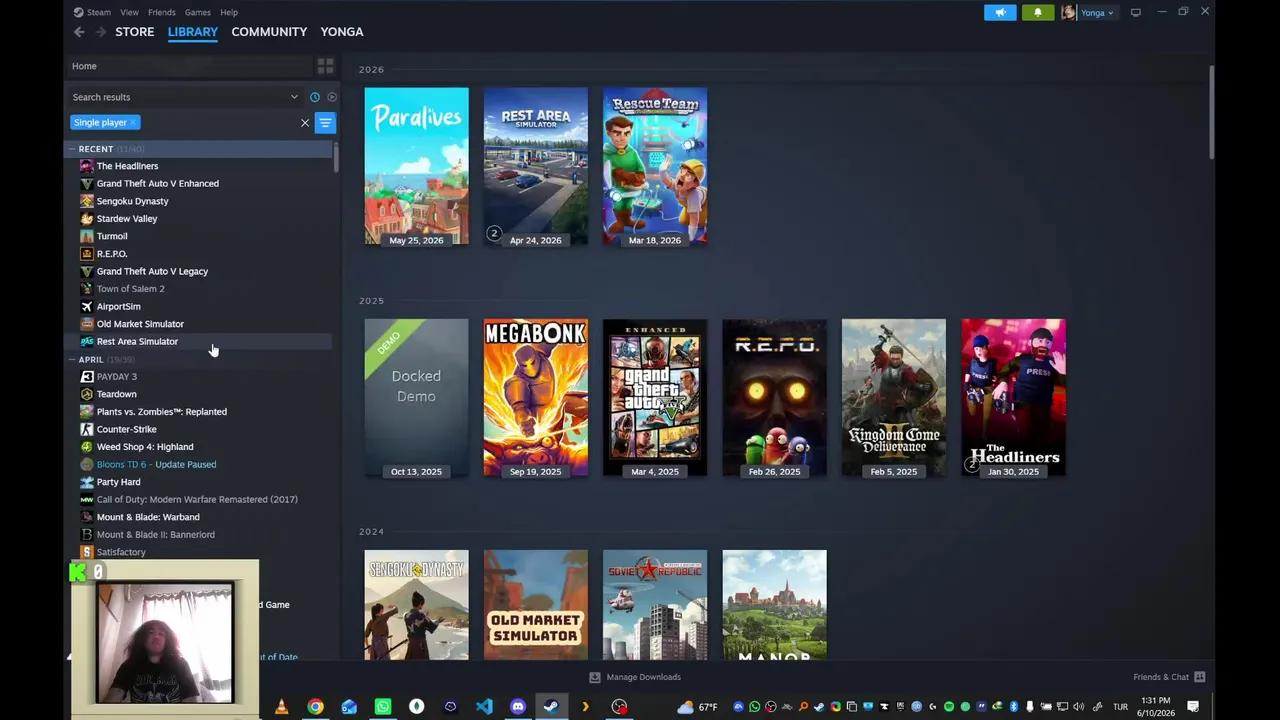The image size is (1280, 720).
Task: Switch to the COMMUNITY tab
Action: point(269,32)
